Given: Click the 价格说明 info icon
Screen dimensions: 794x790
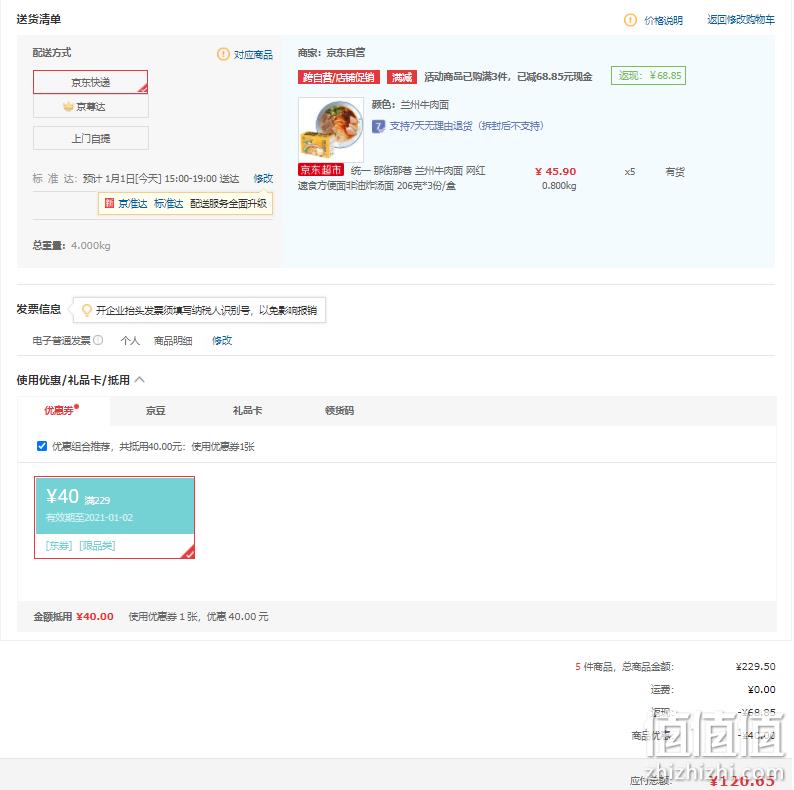Looking at the screenshot, I should click(x=630, y=20).
